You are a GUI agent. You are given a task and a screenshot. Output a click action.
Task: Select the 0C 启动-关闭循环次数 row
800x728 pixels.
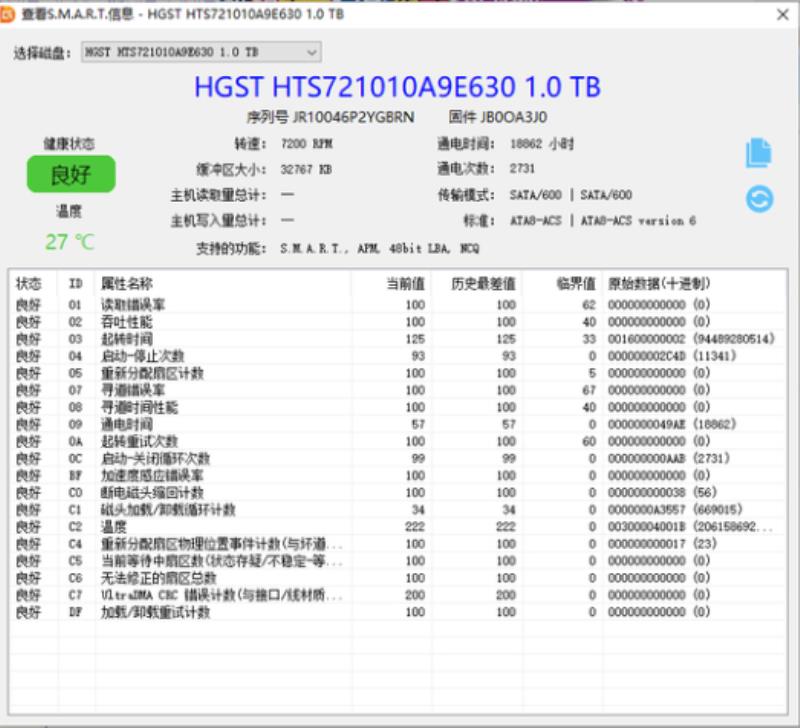coord(397,459)
